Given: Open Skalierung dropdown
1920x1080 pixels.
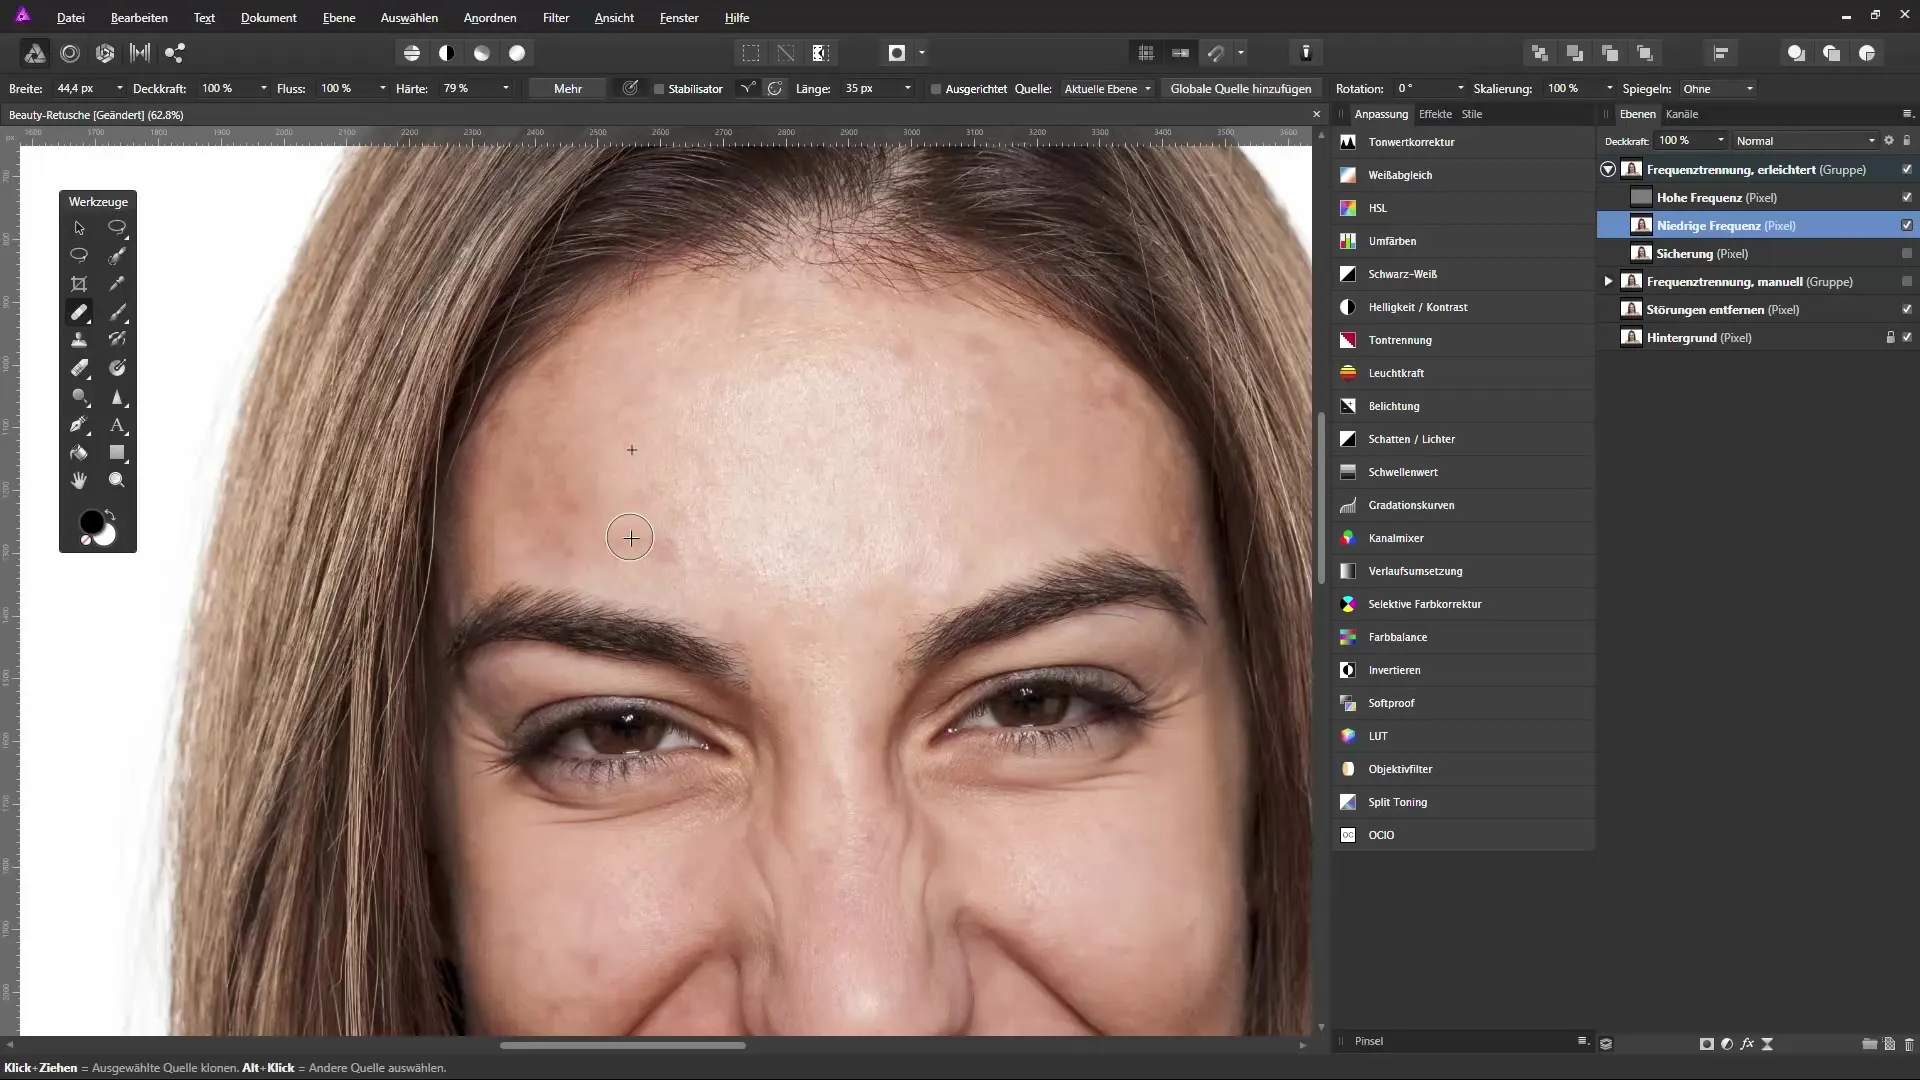Looking at the screenshot, I should coord(1610,88).
